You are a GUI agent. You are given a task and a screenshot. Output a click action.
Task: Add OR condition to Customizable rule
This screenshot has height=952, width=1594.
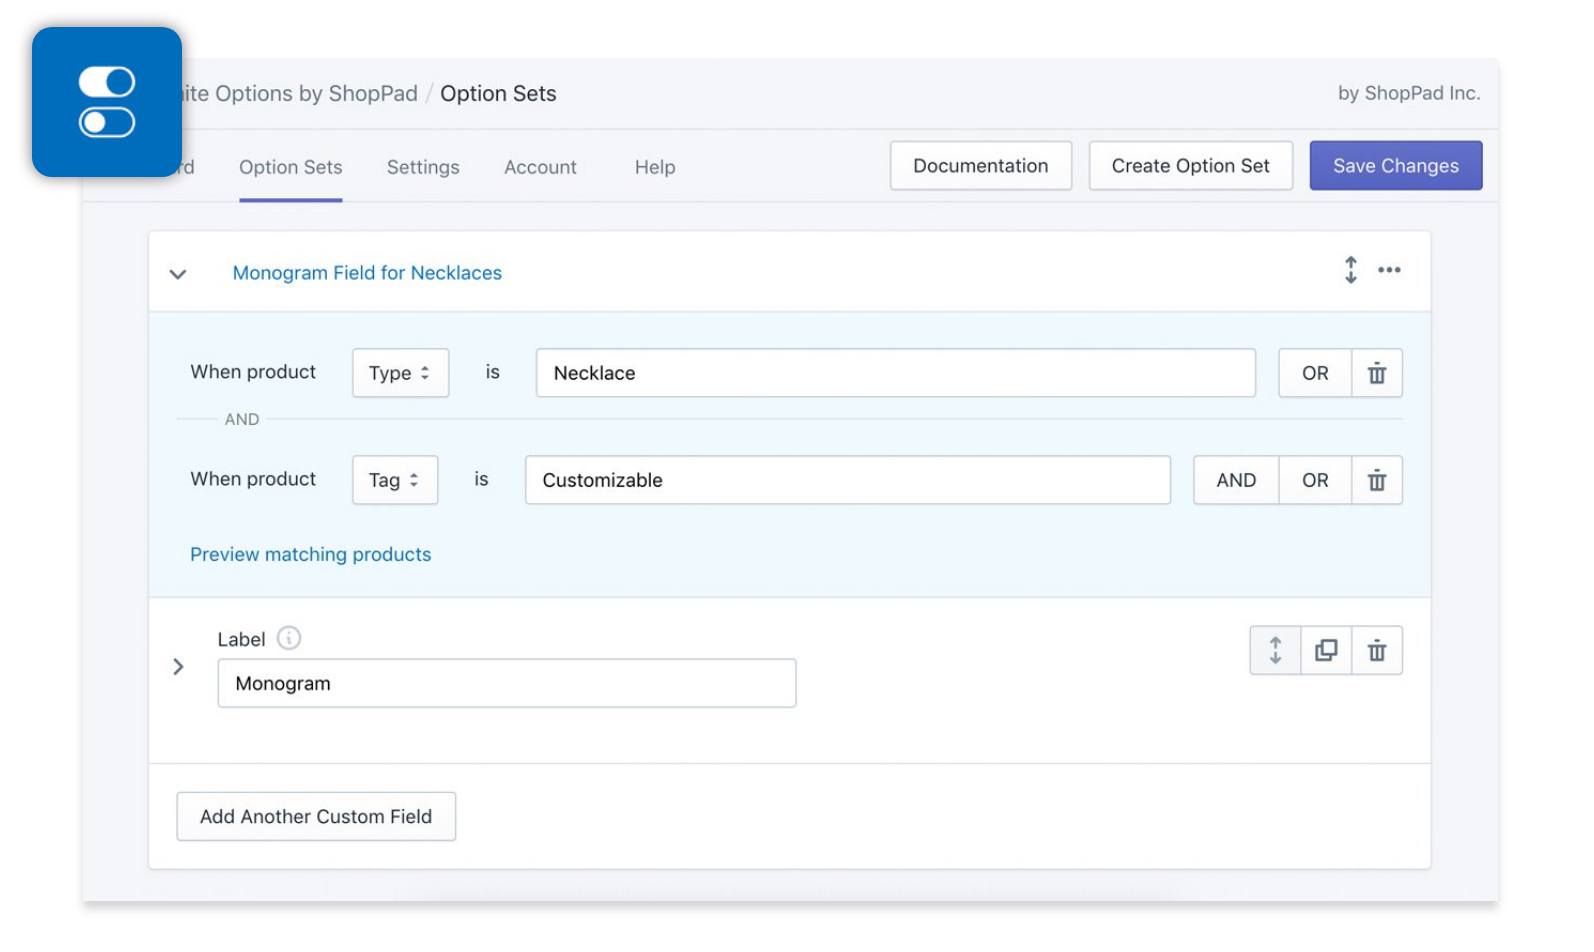(x=1315, y=480)
